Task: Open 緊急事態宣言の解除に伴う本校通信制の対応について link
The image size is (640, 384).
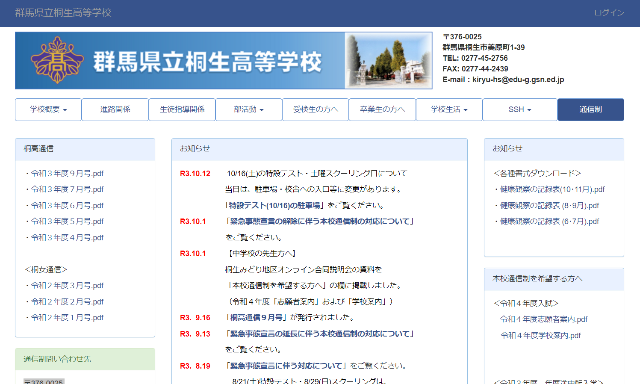Action: click(x=320, y=221)
